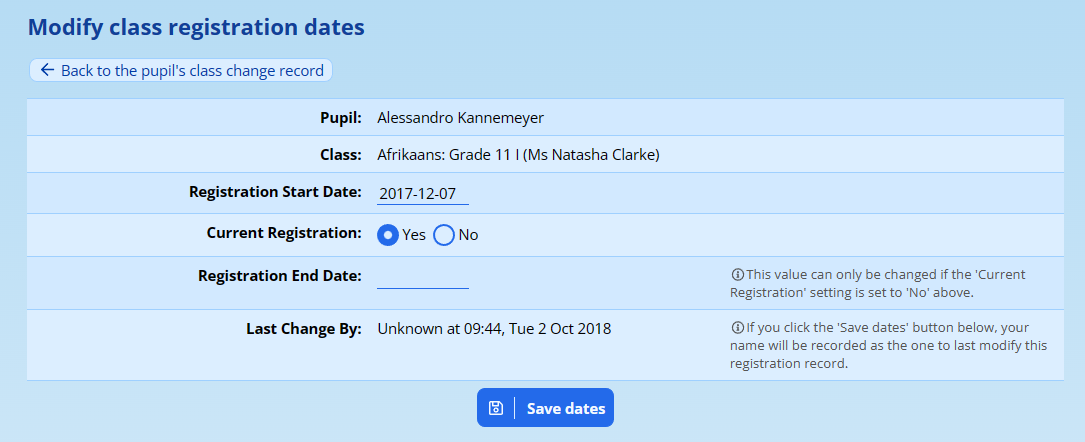Click the Registration Start Date field
Screen dimensions: 1085x442
pos(422,193)
